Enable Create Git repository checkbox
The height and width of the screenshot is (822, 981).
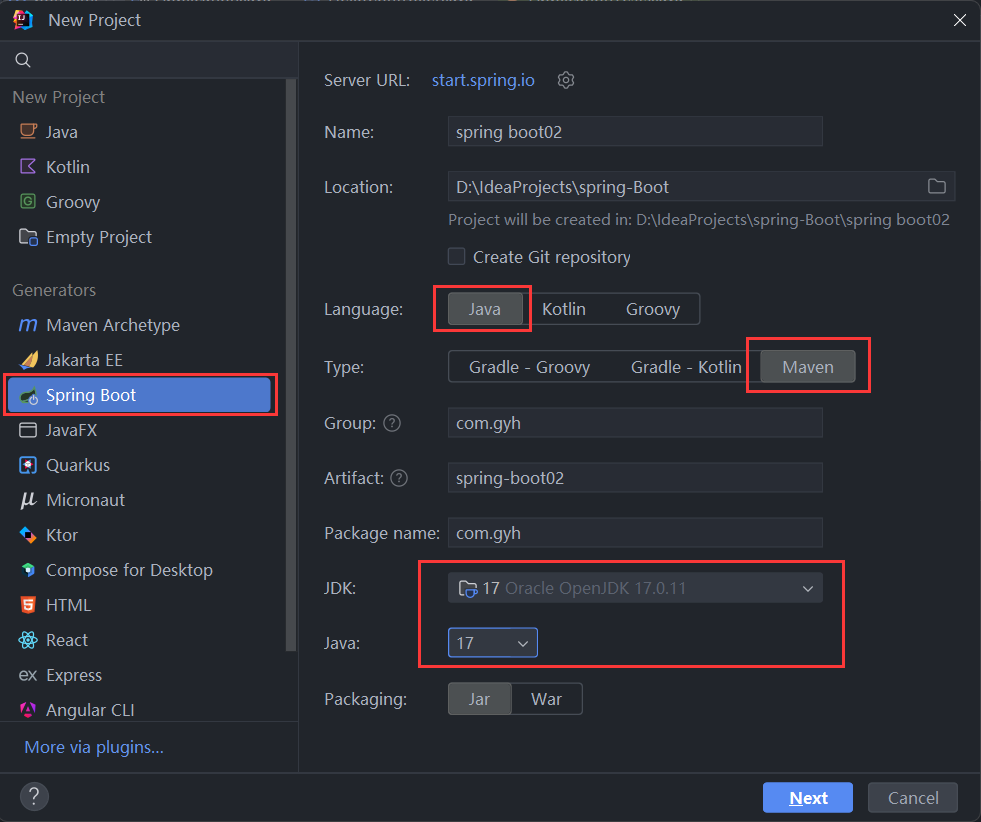[x=457, y=256]
